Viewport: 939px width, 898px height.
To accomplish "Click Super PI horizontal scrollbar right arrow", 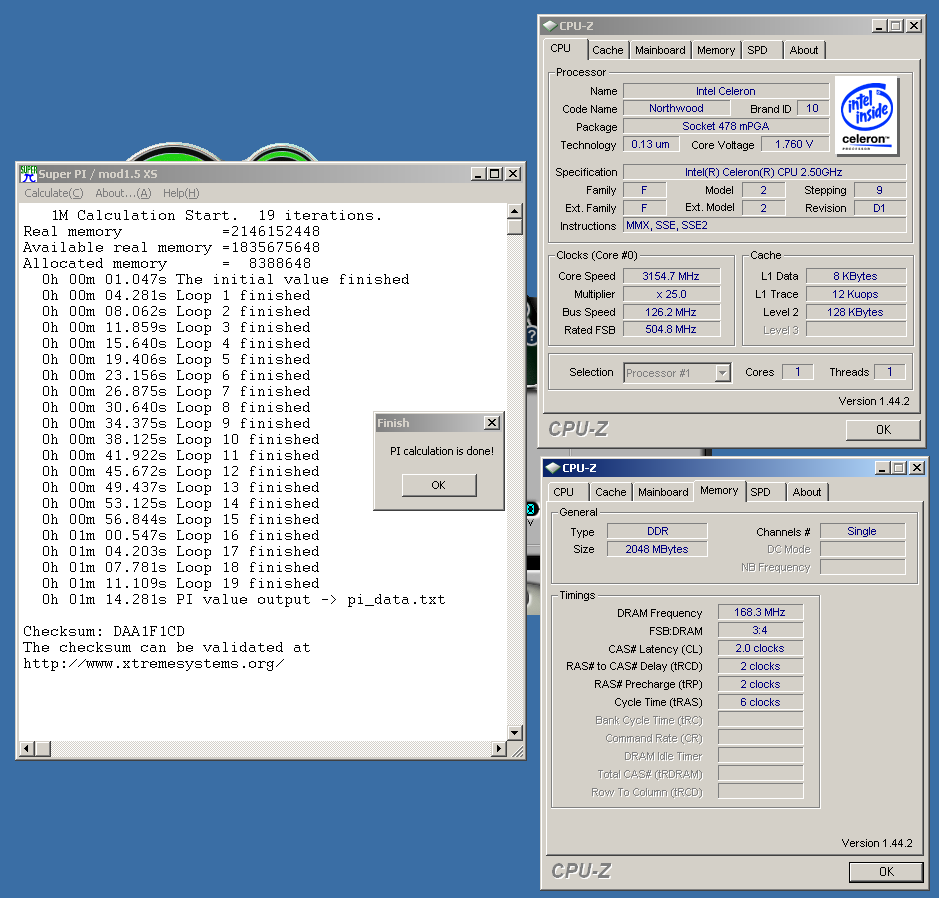I will [499, 748].
